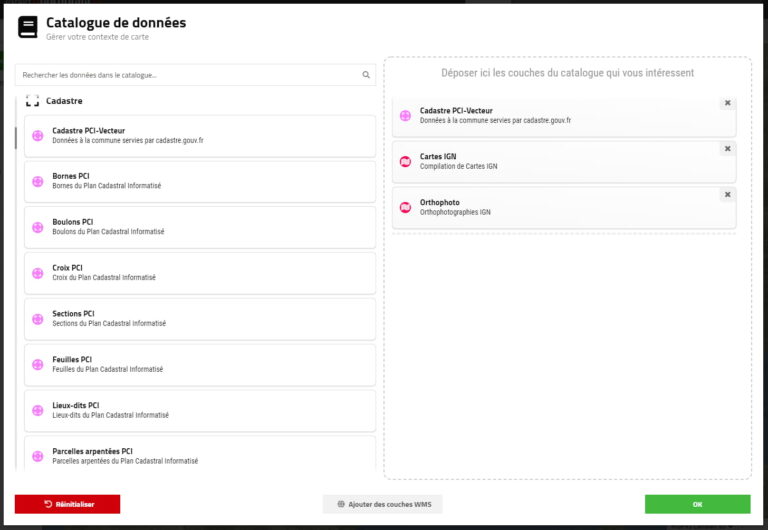Click the catalogue book icon in header

(x=28, y=27)
